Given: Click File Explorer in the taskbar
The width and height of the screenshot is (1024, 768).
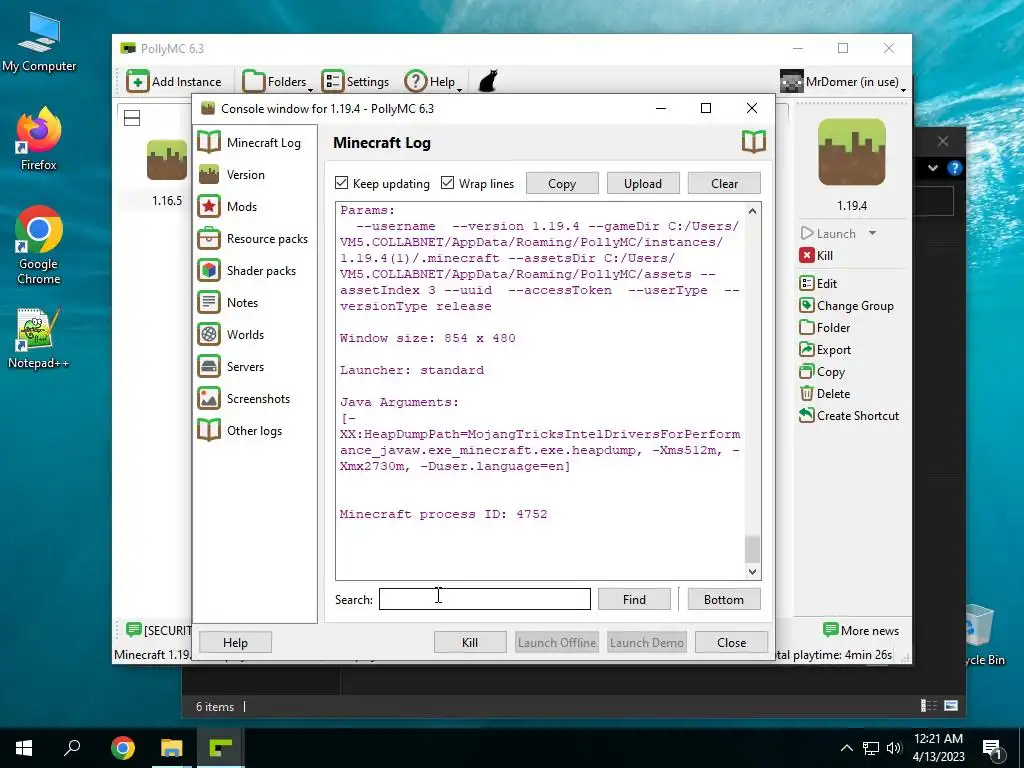Looking at the screenshot, I should click(x=172, y=748).
